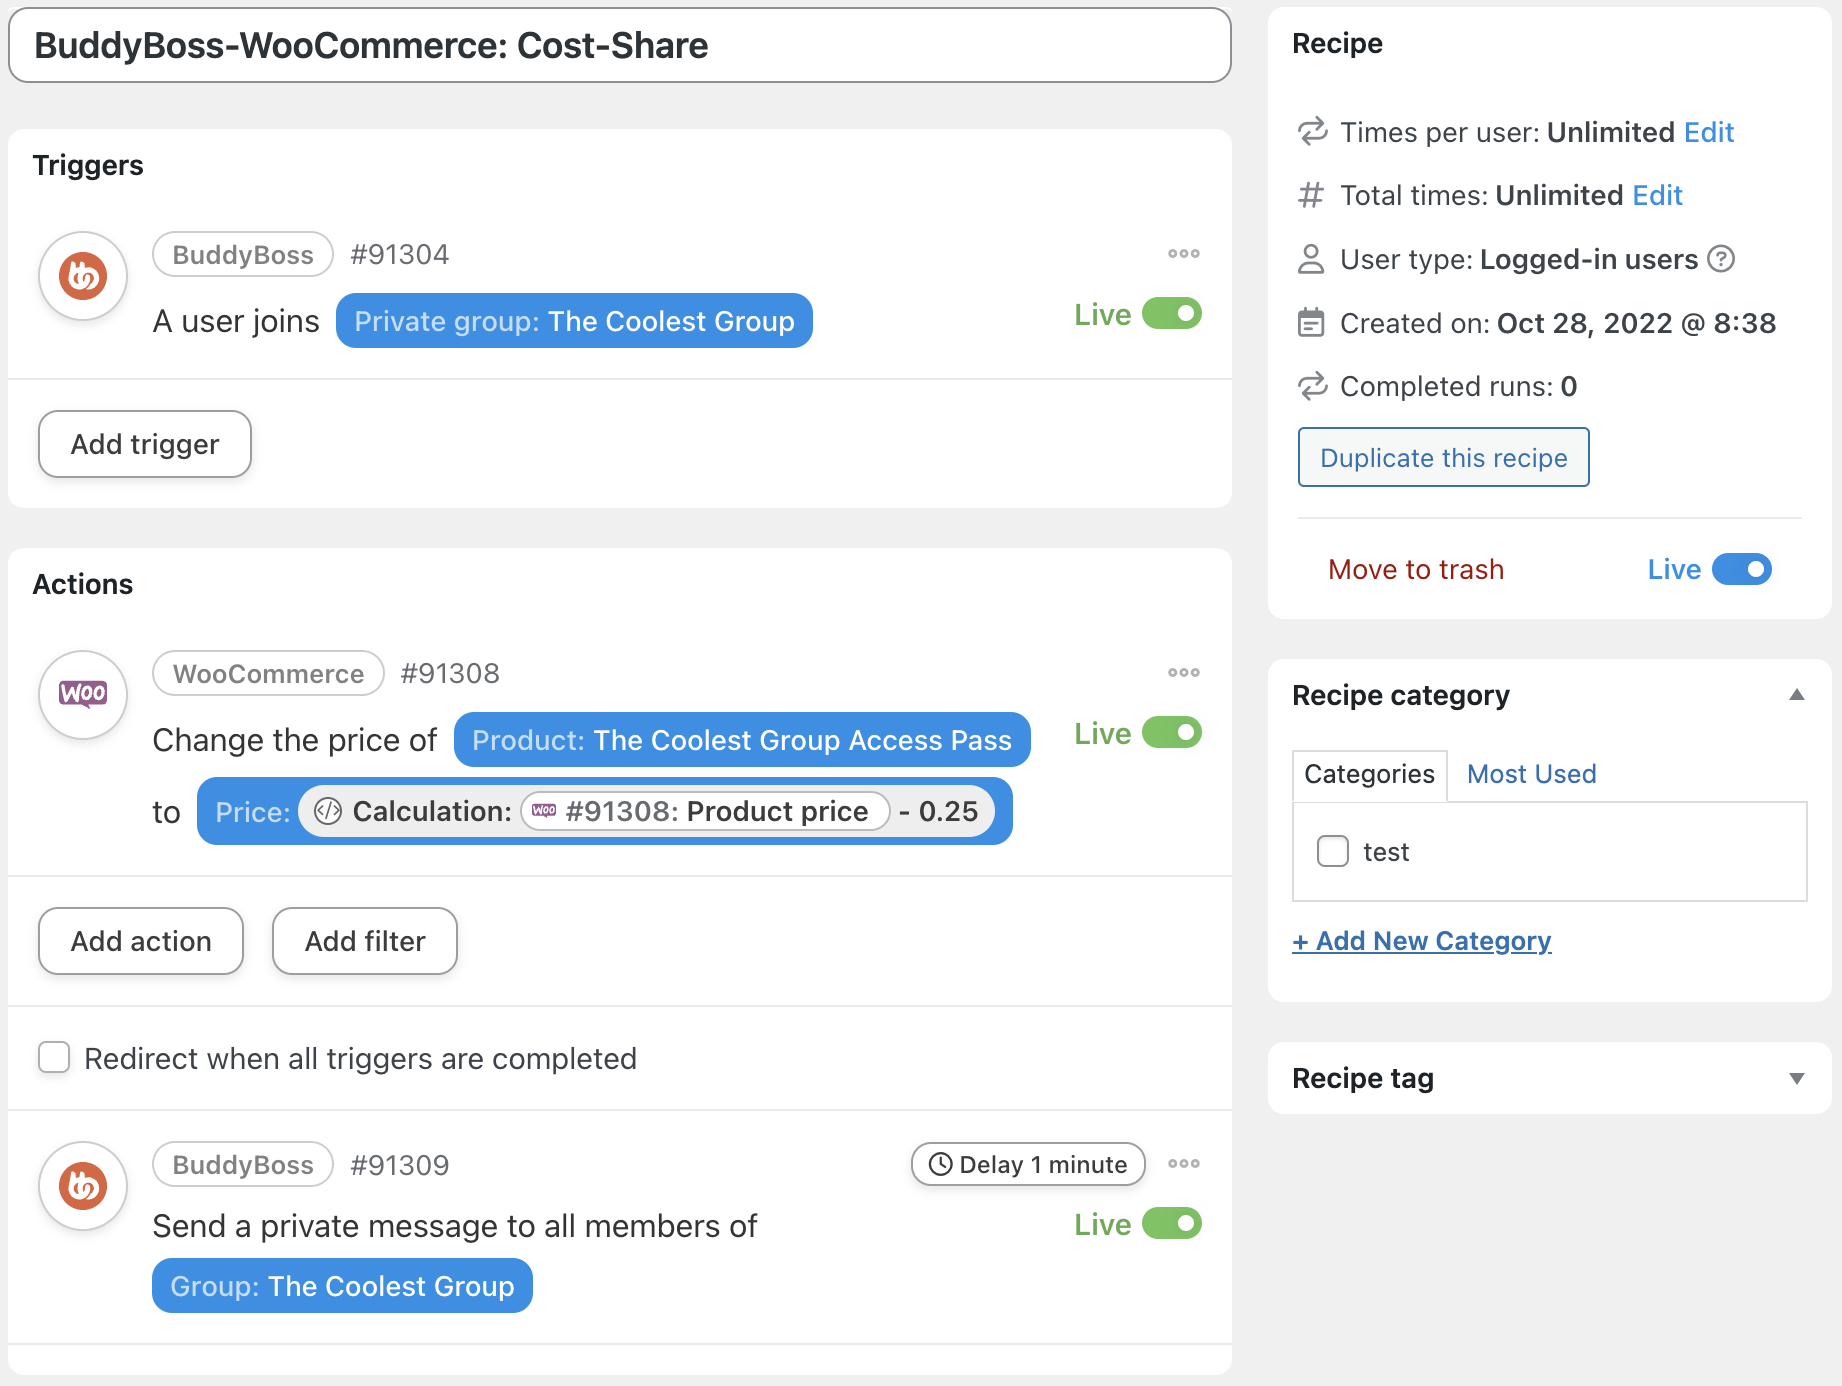Open the Group: The Coolest Group selector

[342, 1286]
